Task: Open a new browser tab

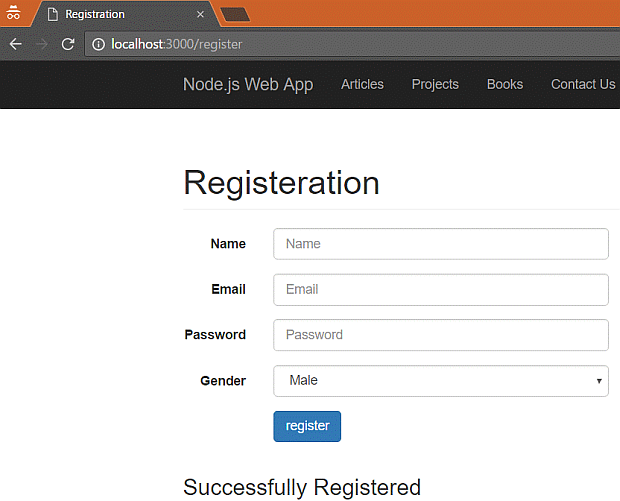Action: pos(234,14)
